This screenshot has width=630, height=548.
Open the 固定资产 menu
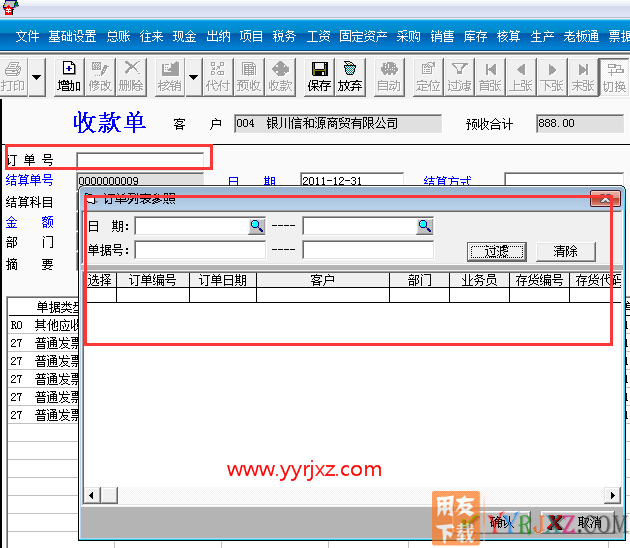tap(363, 36)
